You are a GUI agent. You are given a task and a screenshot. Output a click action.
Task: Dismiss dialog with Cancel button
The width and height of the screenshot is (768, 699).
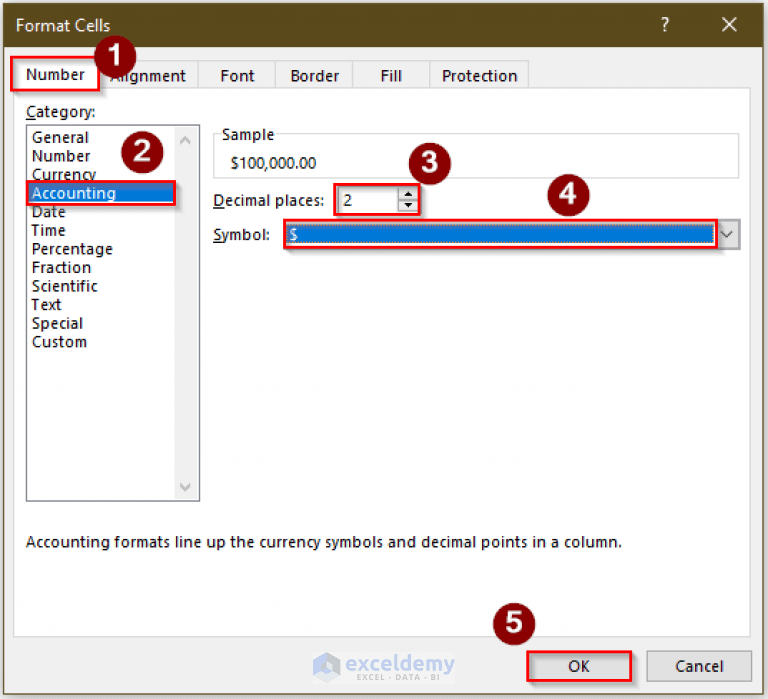coord(699,666)
